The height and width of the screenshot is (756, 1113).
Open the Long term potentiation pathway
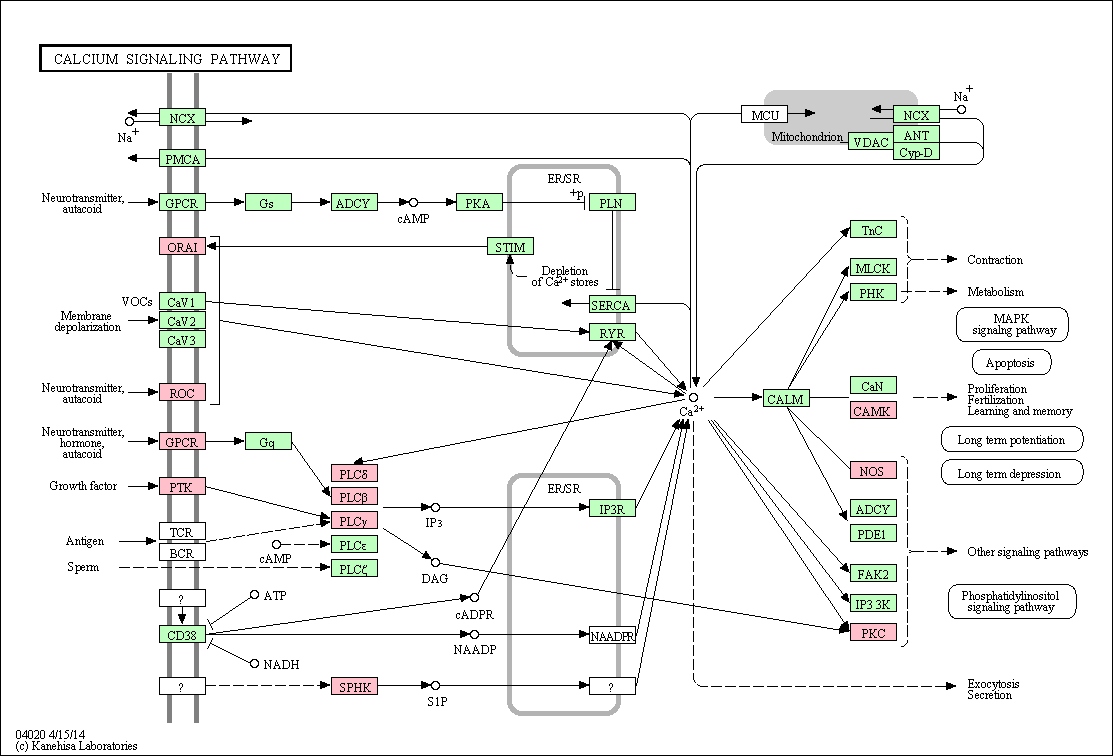pos(1011,440)
